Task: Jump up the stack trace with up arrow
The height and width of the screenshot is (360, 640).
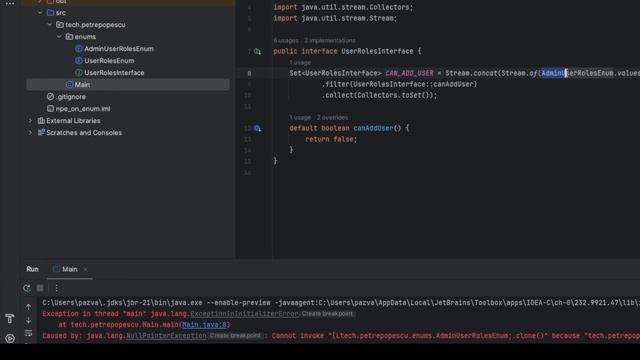Action: click(x=28, y=307)
